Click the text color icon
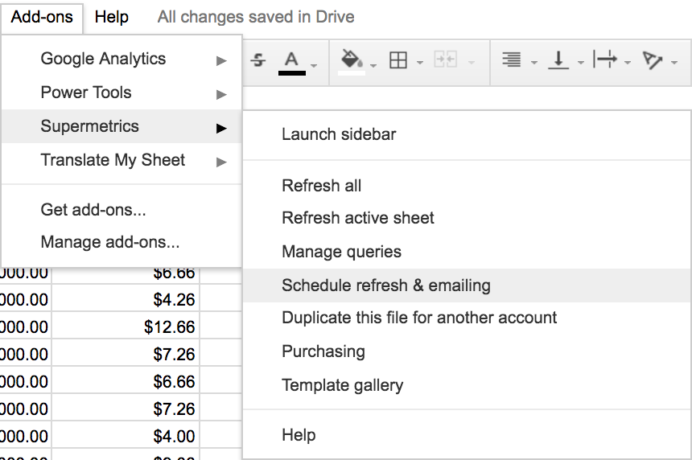 pyautogui.click(x=291, y=61)
